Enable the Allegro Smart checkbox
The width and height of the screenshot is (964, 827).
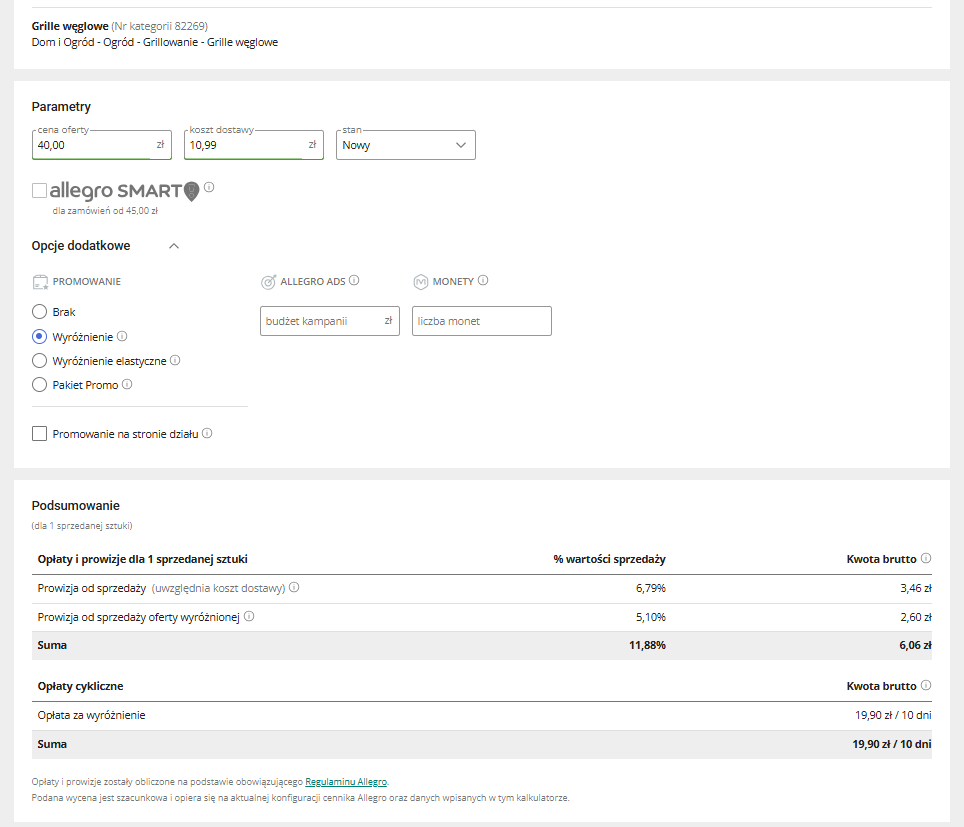coord(39,191)
